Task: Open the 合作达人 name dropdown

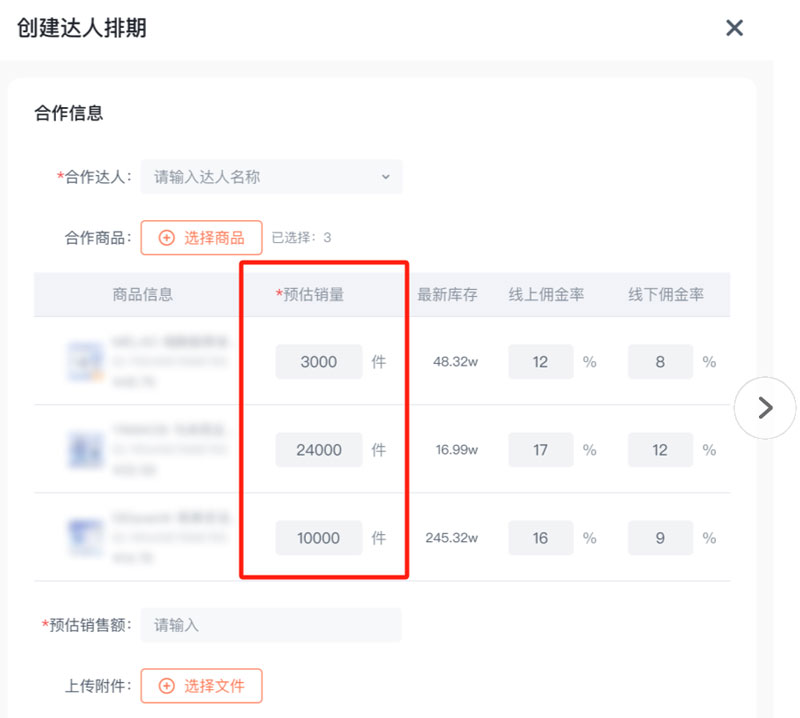Action: pyautogui.click(x=271, y=177)
